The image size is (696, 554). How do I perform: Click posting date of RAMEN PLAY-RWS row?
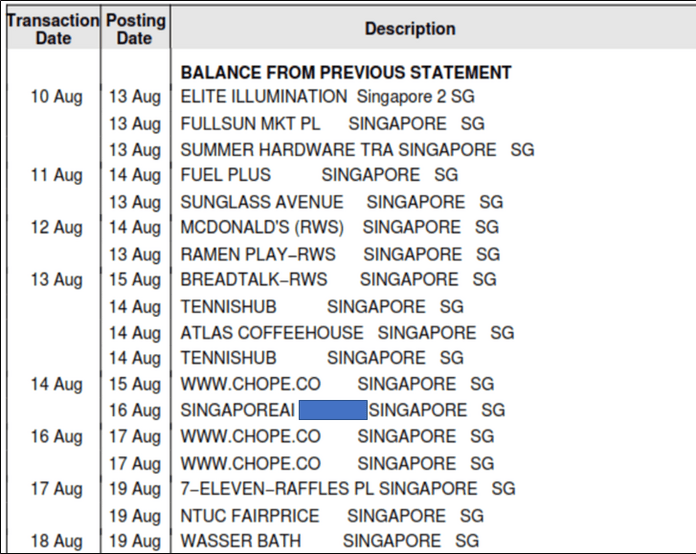(135, 254)
